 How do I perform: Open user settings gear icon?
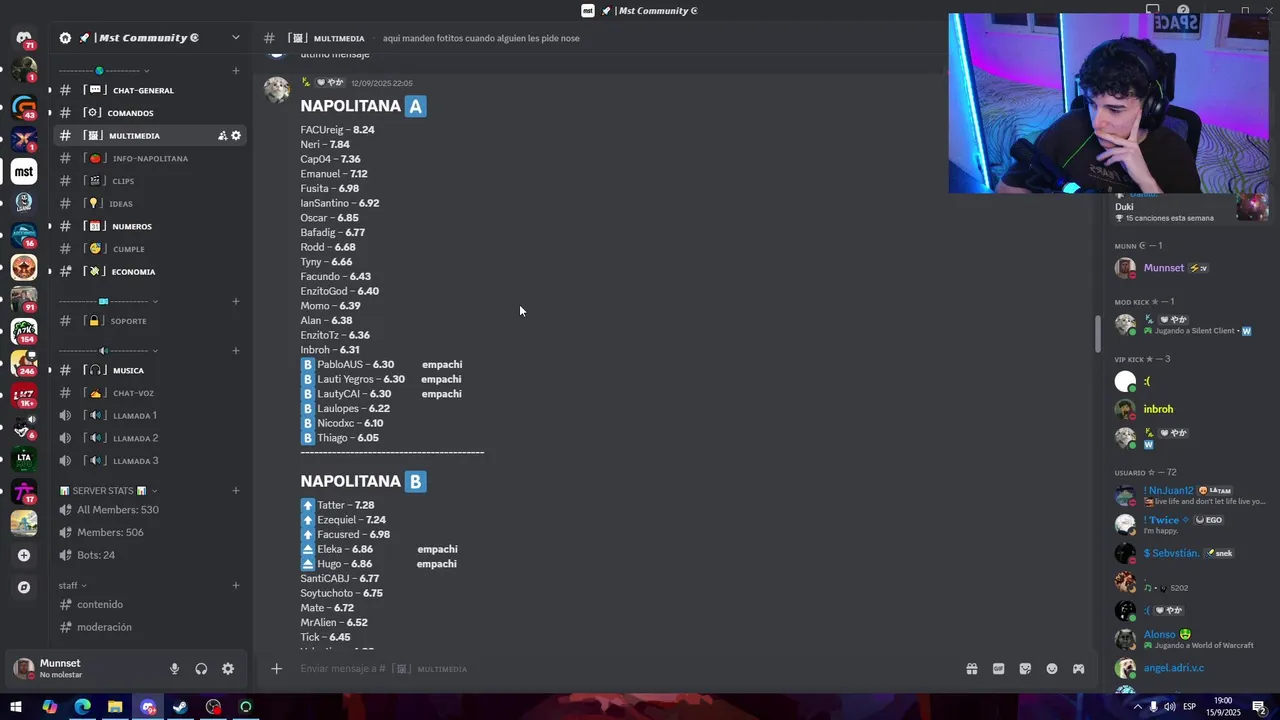coord(228,669)
